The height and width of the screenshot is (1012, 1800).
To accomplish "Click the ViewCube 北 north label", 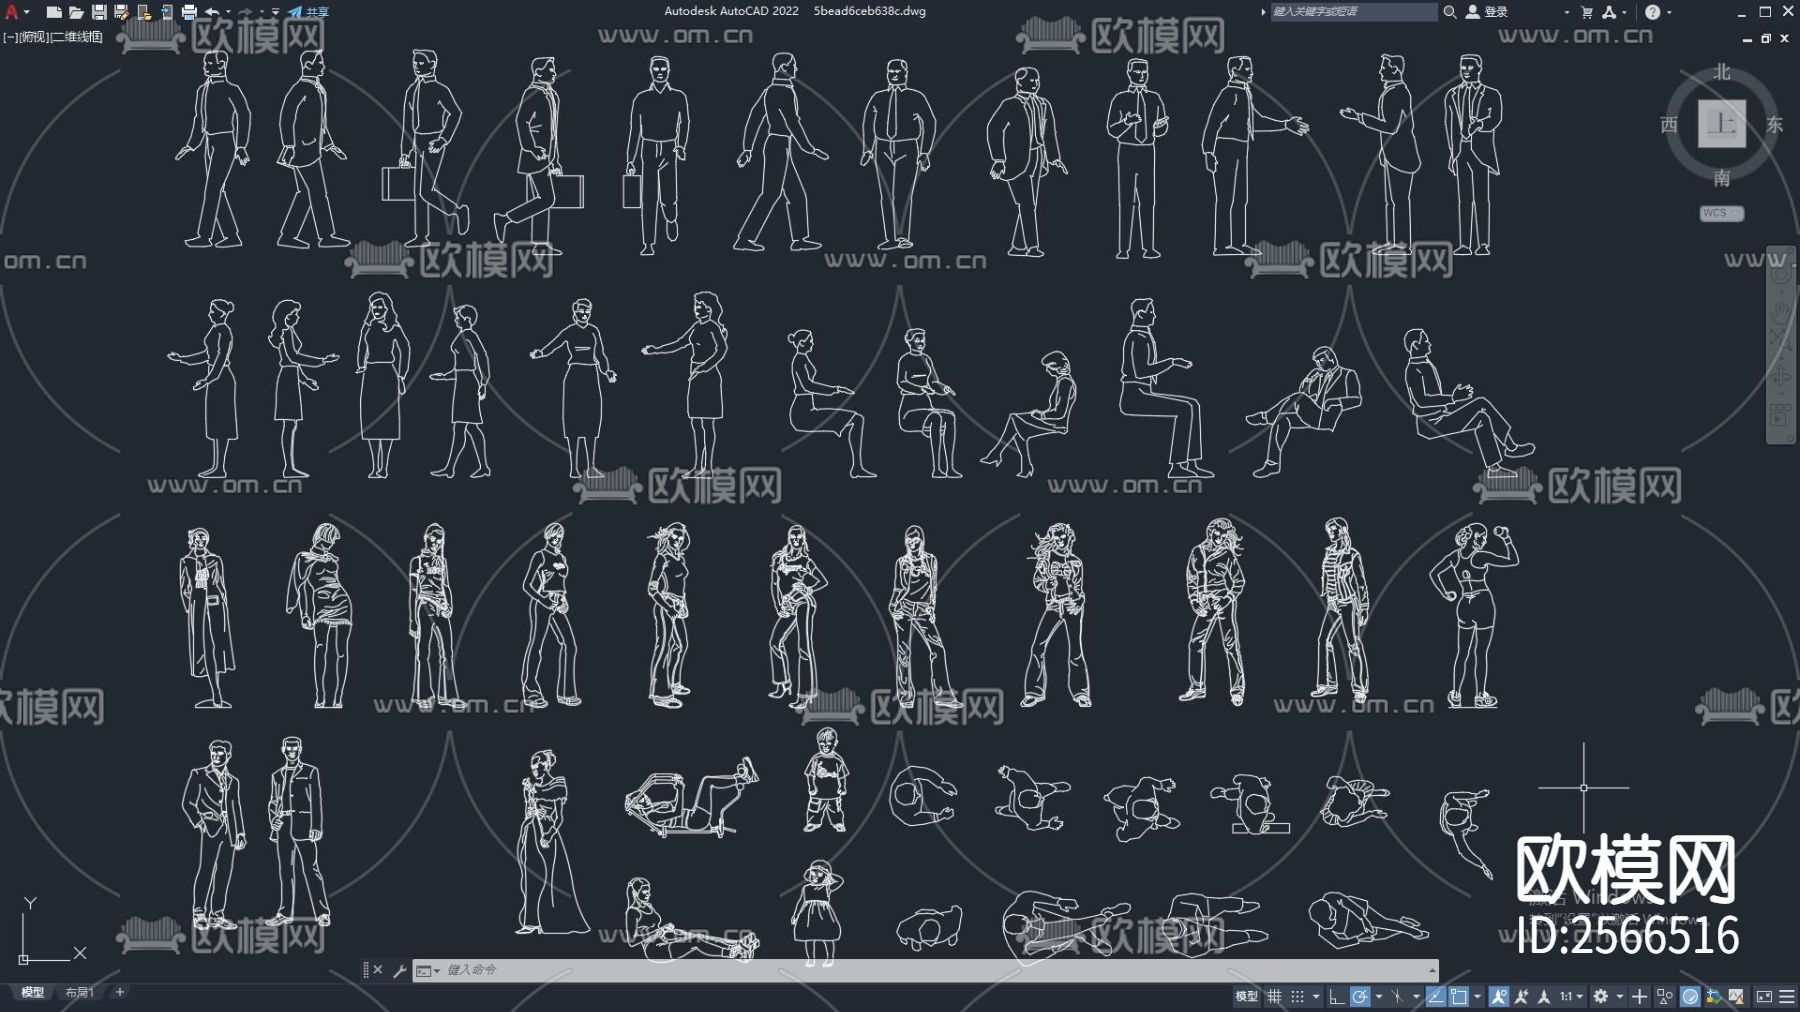I will tap(1721, 72).
